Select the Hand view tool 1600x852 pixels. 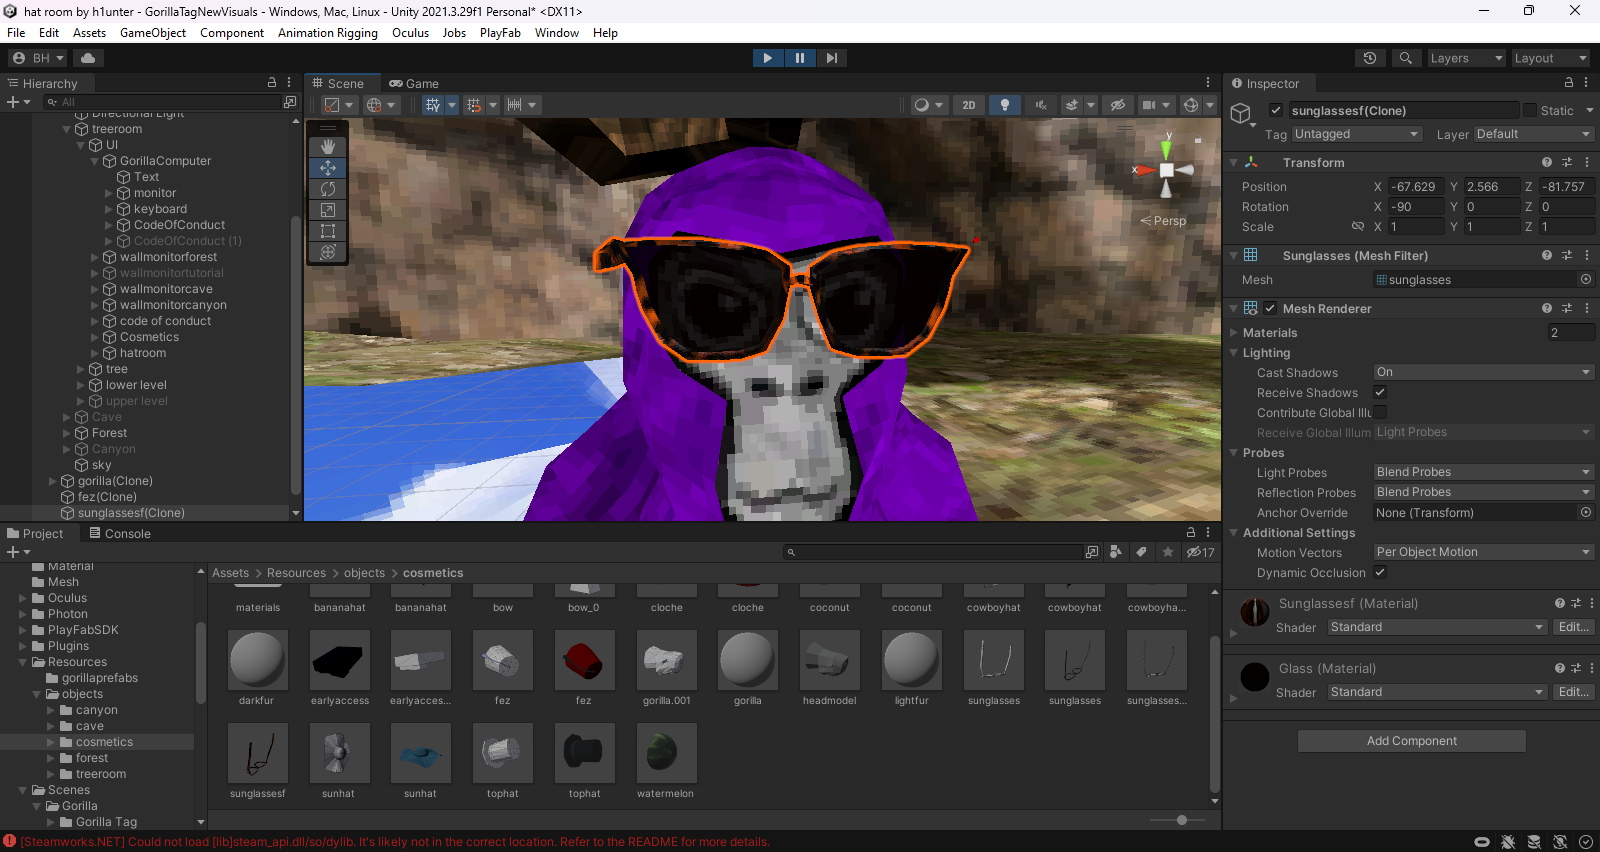point(328,147)
